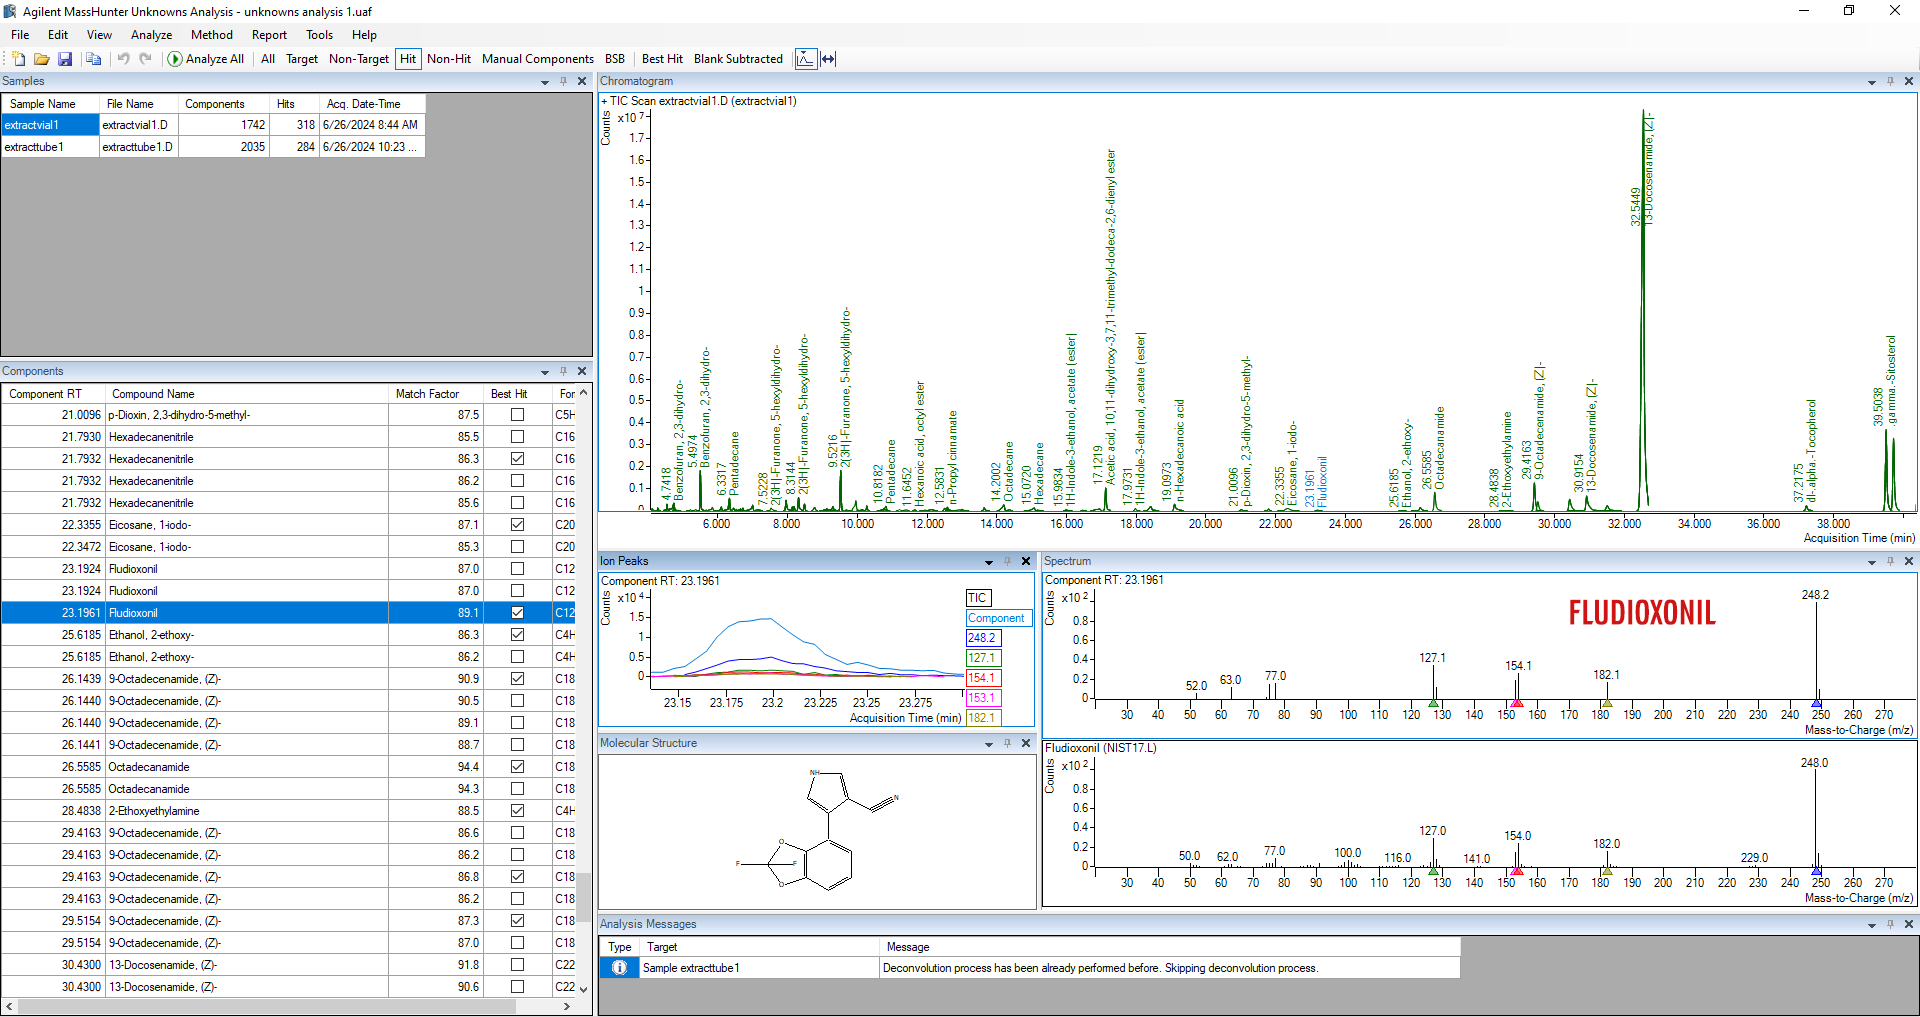1920x1017 pixels.
Task: Click the Copy icon in the toolbar
Action: 94,59
